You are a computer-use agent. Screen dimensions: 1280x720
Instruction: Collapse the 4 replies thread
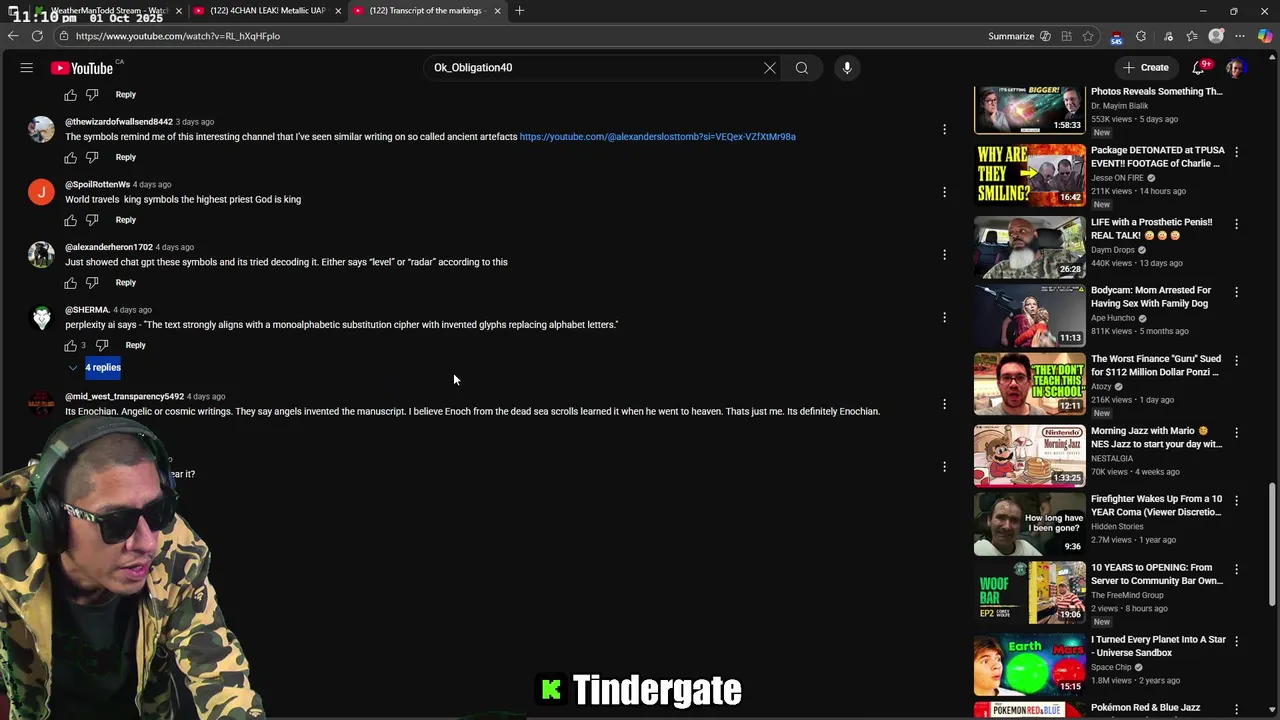click(94, 368)
